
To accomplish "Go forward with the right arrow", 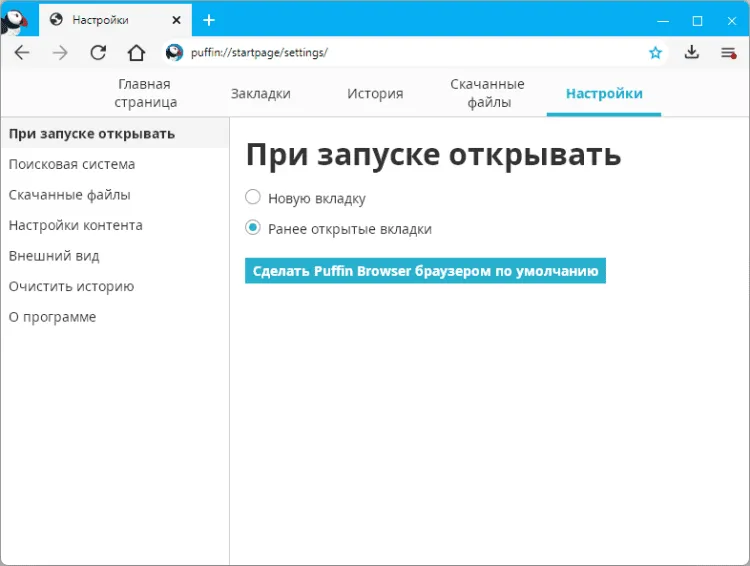I will 60,53.
